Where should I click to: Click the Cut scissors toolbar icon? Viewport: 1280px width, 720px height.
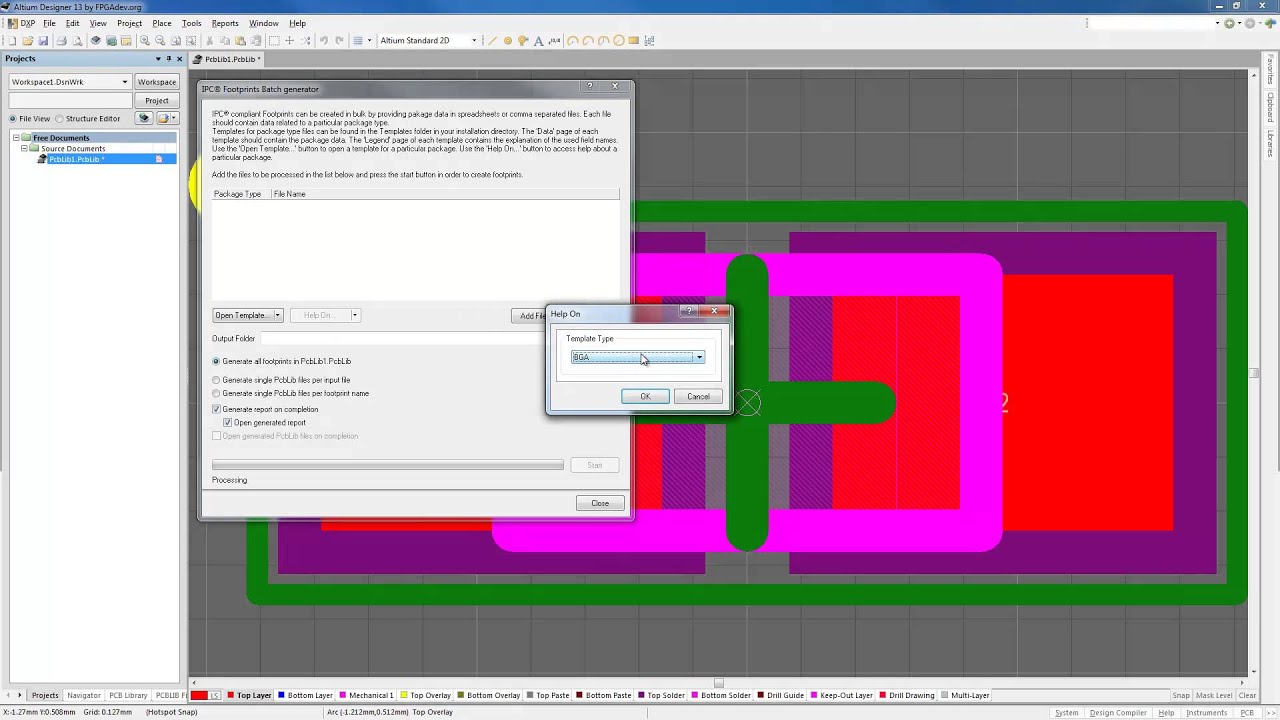[209, 41]
